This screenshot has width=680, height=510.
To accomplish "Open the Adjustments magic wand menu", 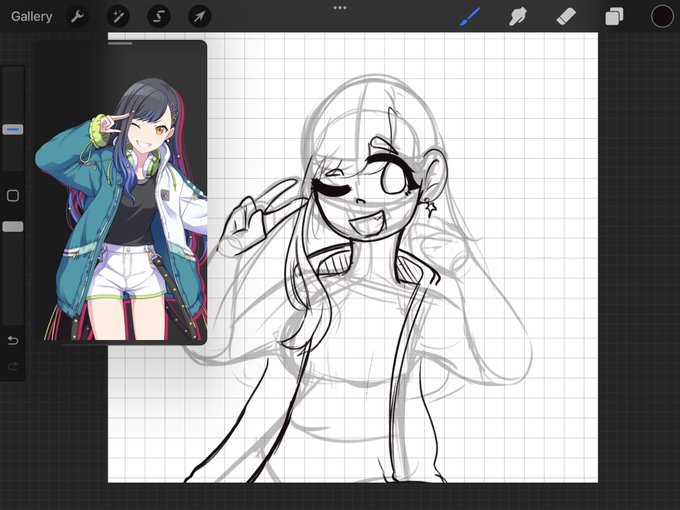I will coord(118,16).
